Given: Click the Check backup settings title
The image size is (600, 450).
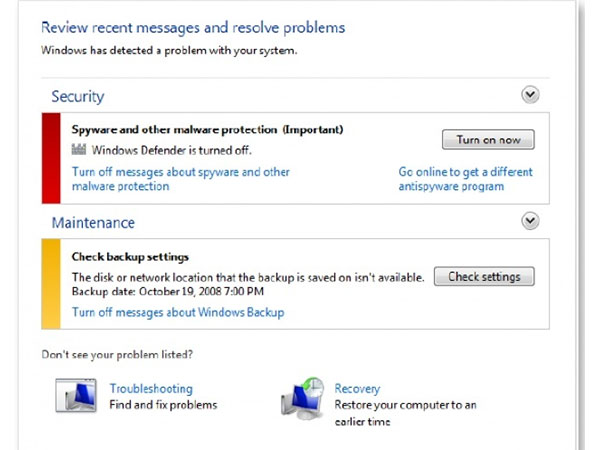Looking at the screenshot, I should [130, 257].
